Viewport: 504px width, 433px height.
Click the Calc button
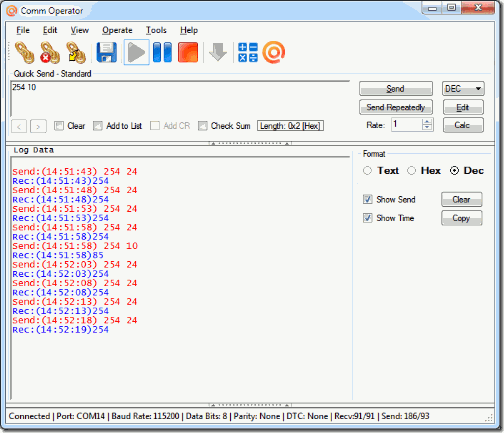coord(463,125)
